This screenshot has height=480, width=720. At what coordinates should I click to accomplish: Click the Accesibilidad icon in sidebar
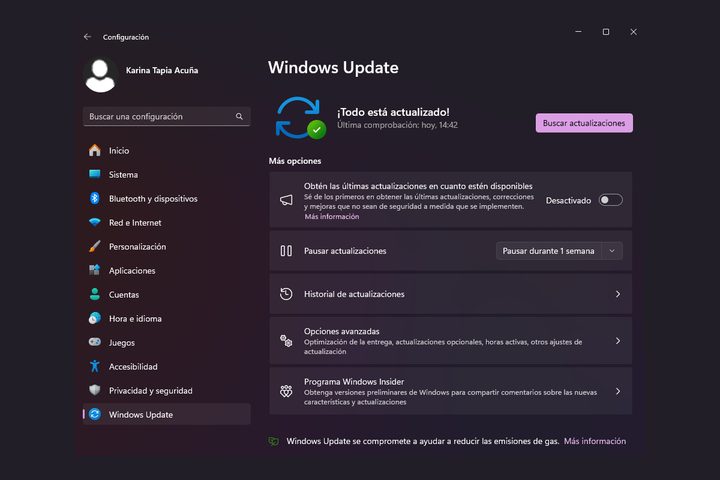[x=94, y=367]
